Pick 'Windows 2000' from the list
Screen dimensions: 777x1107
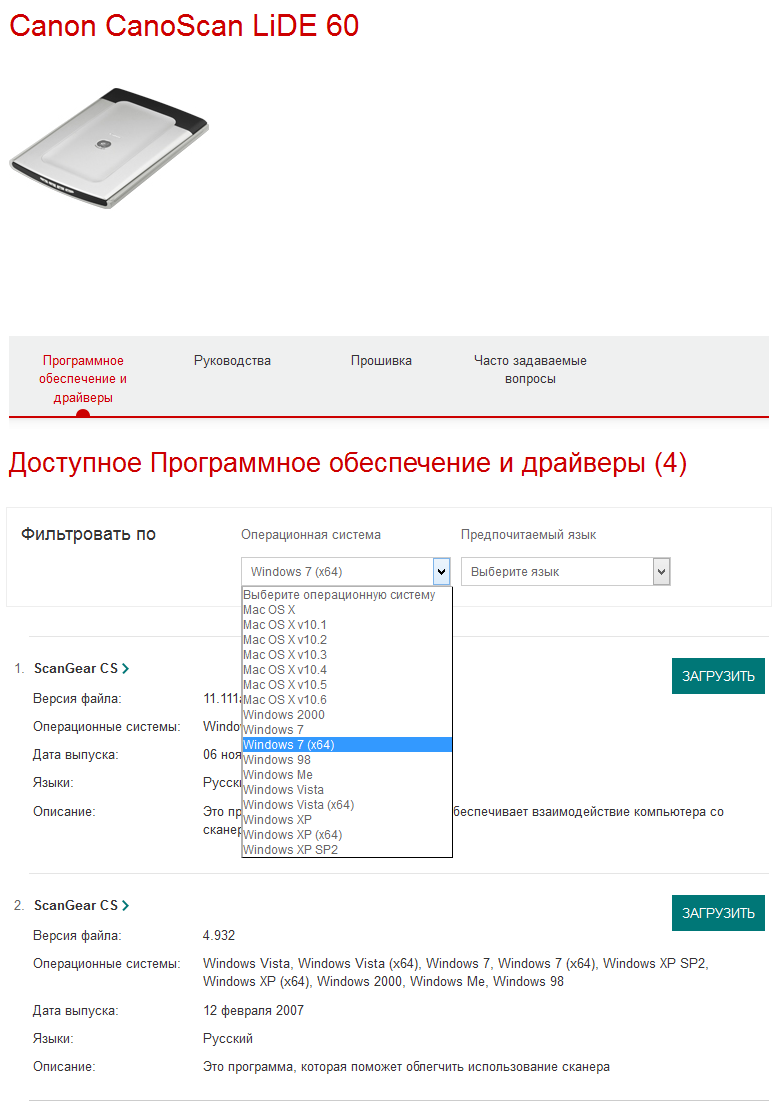(347, 714)
